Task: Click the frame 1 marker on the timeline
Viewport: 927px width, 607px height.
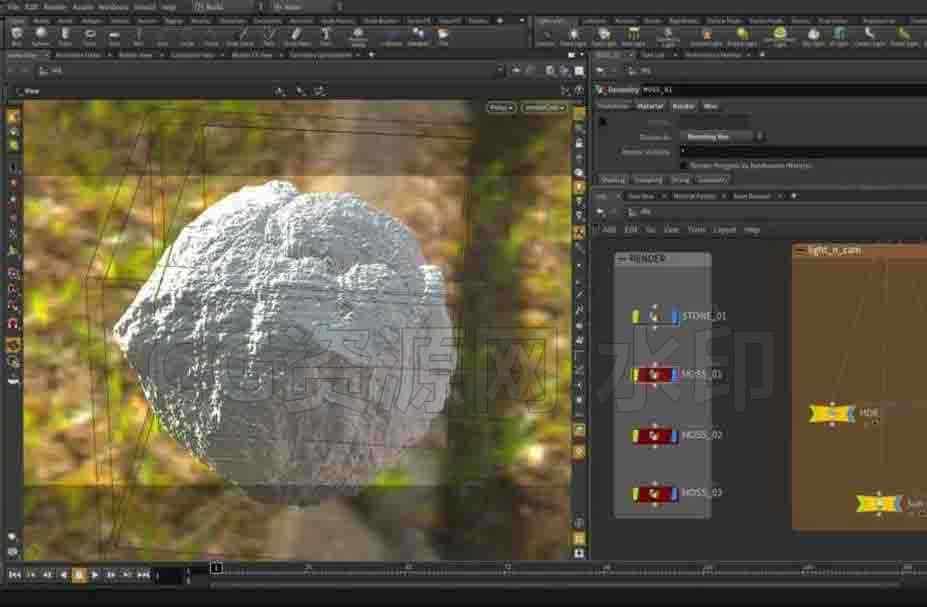Action: (x=216, y=568)
